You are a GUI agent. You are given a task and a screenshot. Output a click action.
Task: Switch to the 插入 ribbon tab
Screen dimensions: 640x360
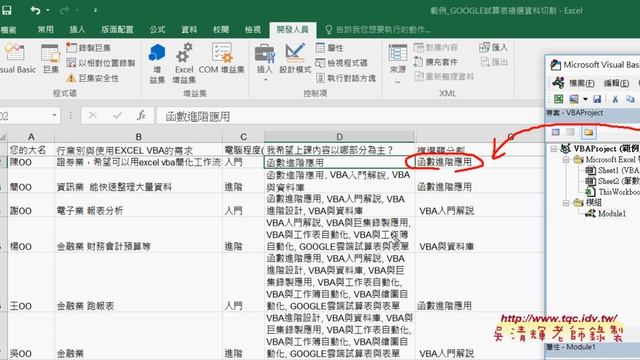[77, 29]
